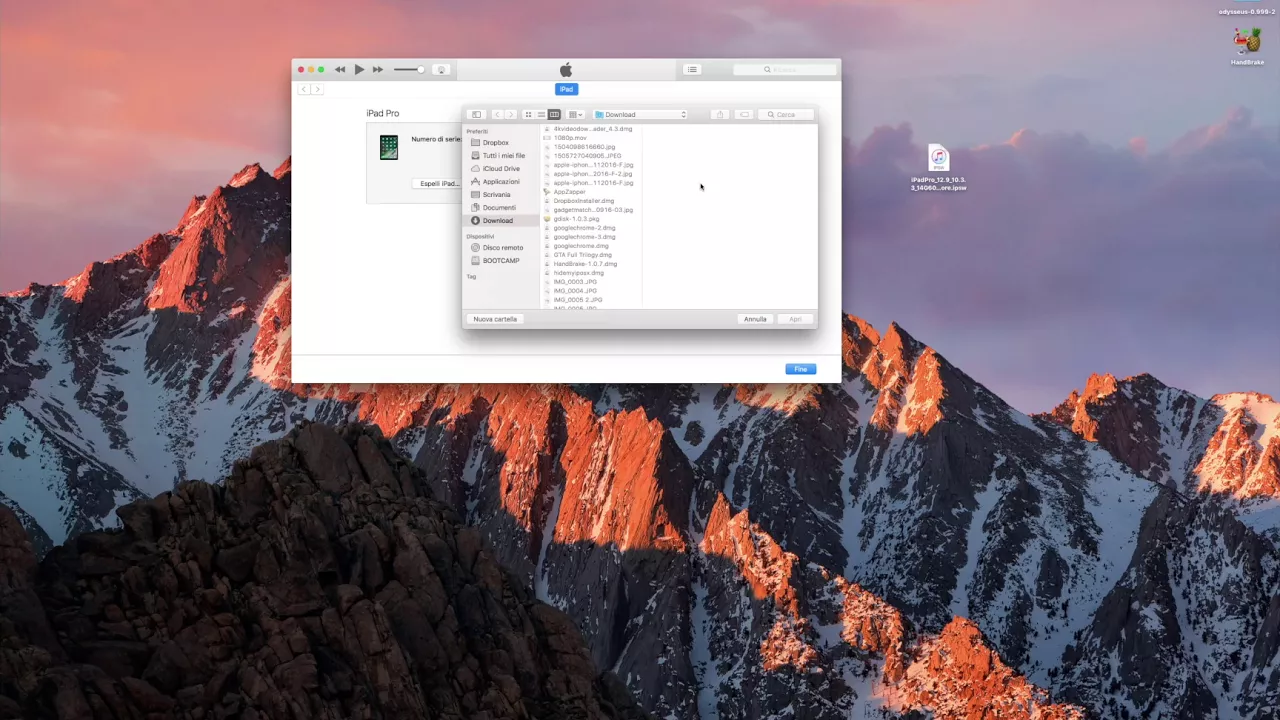Screen dimensions: 1280x720
Task: Open the iTunes Up Next list icon
Action: tap(692, 69)
